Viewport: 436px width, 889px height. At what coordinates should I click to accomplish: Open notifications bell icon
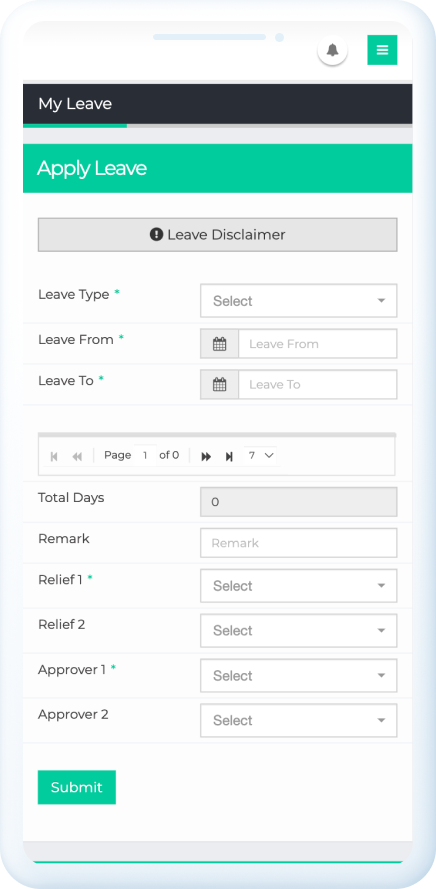332,50
